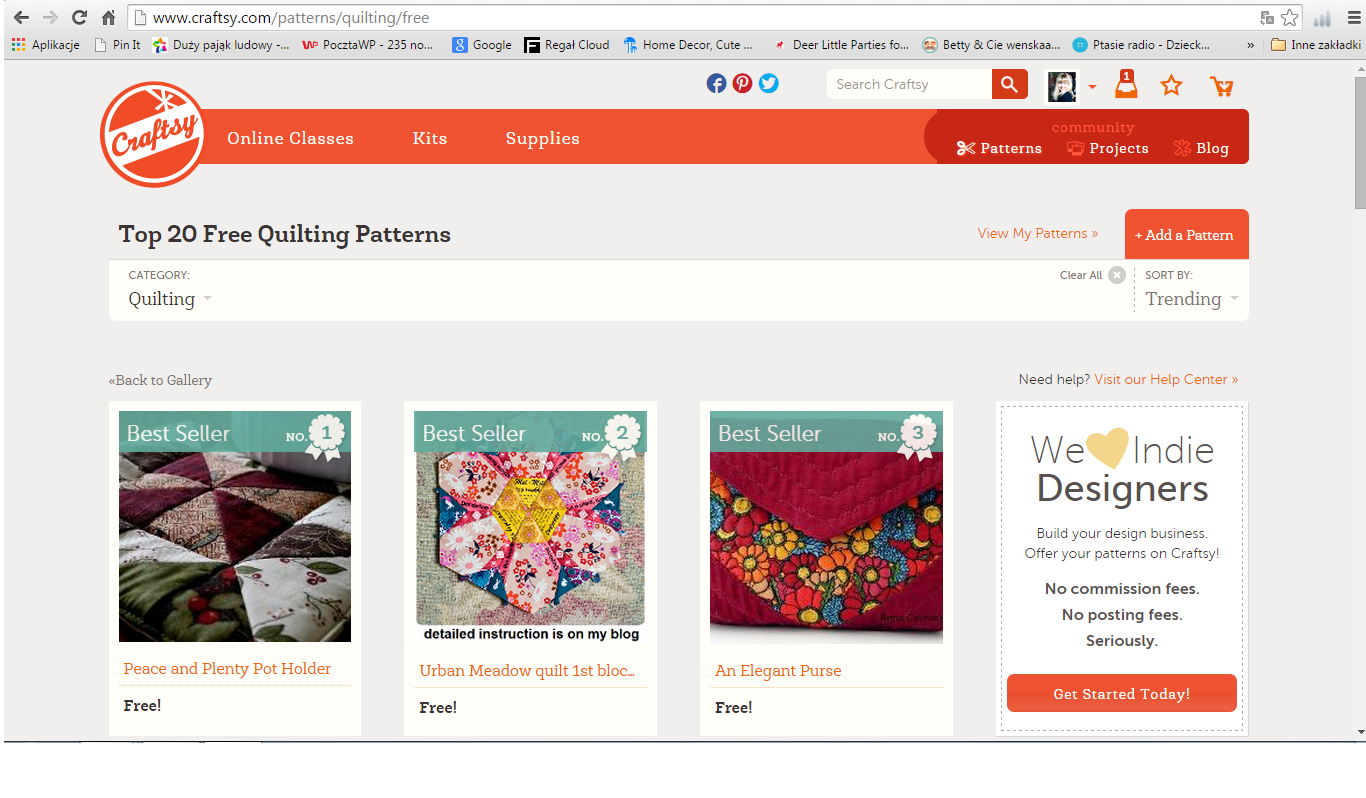The height and width of the screenshot is (798, 1366).
Task: Bookmark page with Chrome star icon
Action: tap(1290, 18)
